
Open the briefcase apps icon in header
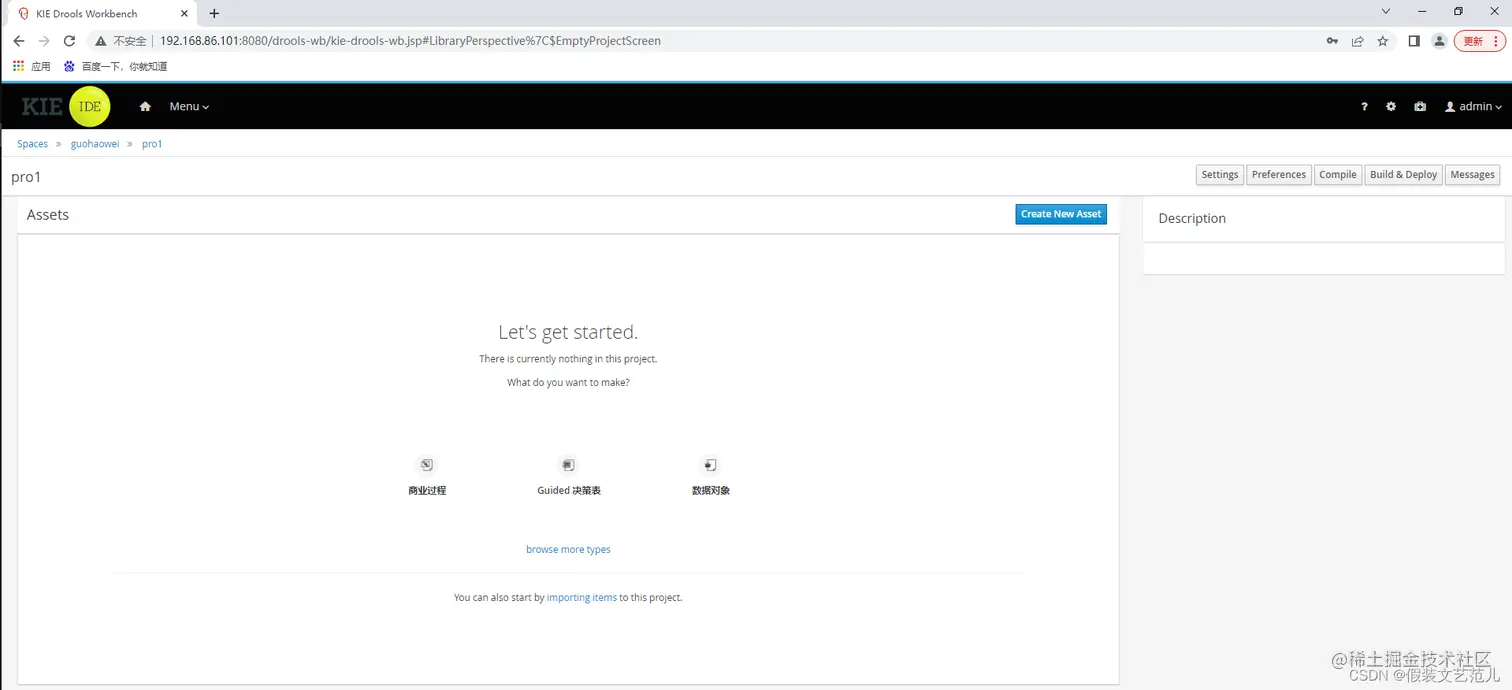pyautogui.click(x=1420, y=107)
